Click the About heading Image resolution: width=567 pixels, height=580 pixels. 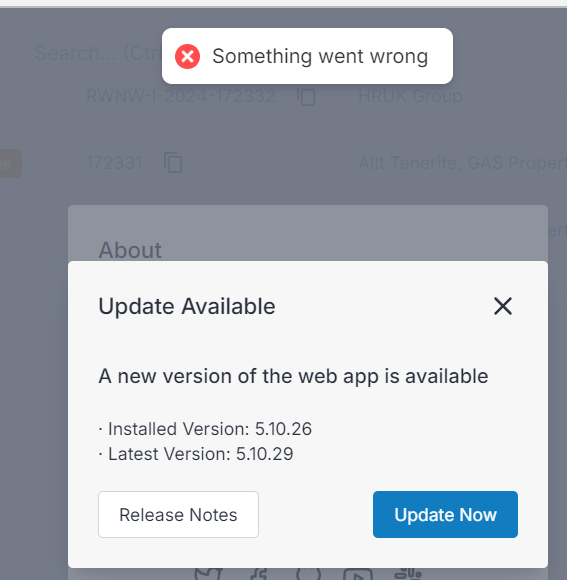130,250
